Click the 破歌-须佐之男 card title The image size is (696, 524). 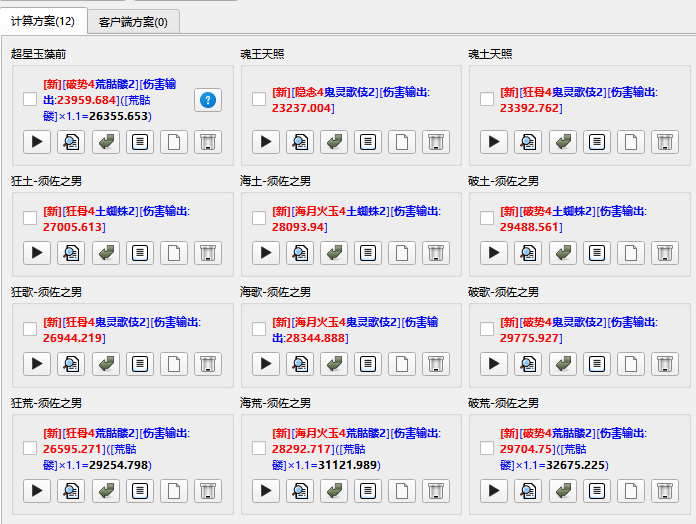pyautogui.click(x=503, y=292)
